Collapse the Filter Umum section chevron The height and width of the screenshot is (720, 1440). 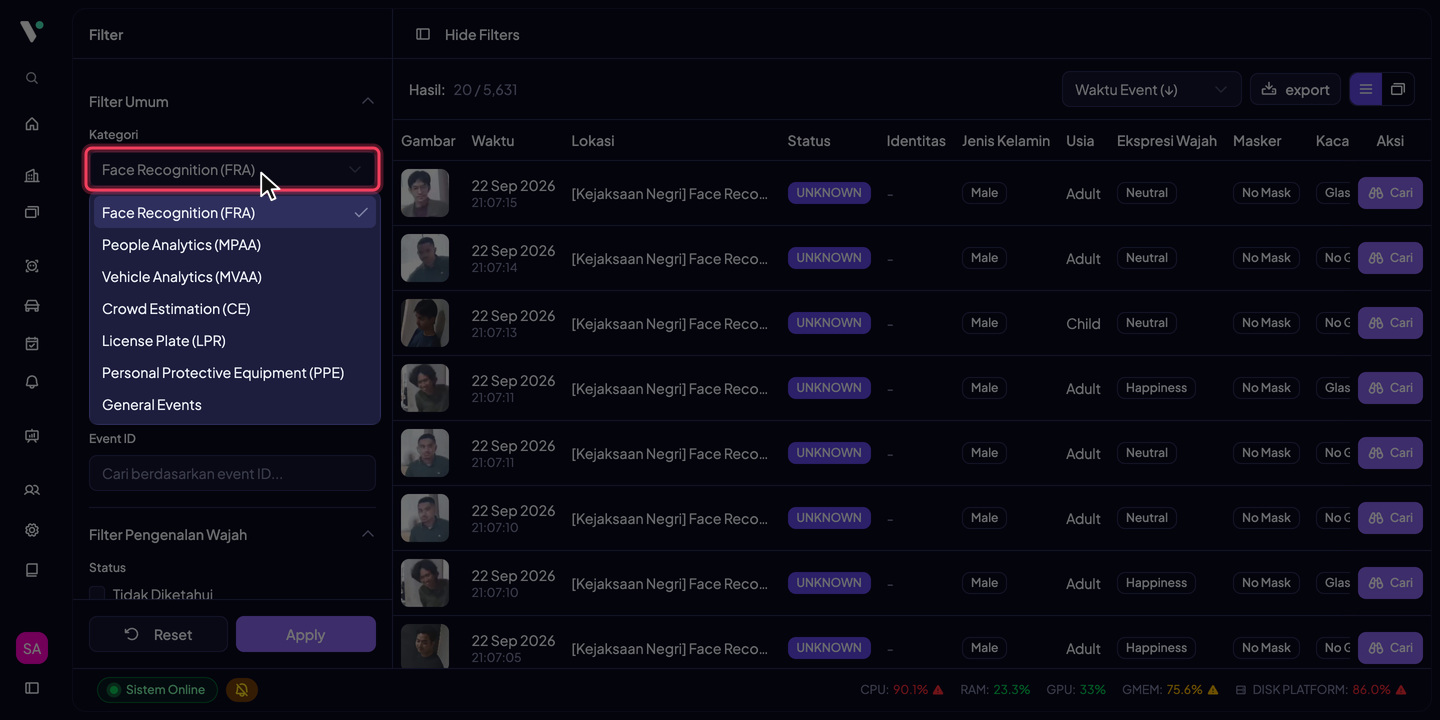coord(367,101)
